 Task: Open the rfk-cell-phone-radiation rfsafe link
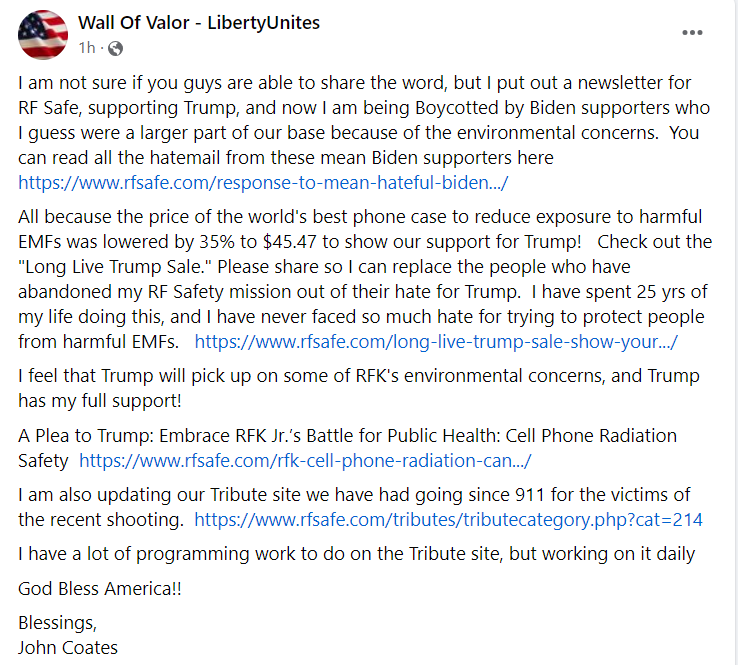[305, 461]
